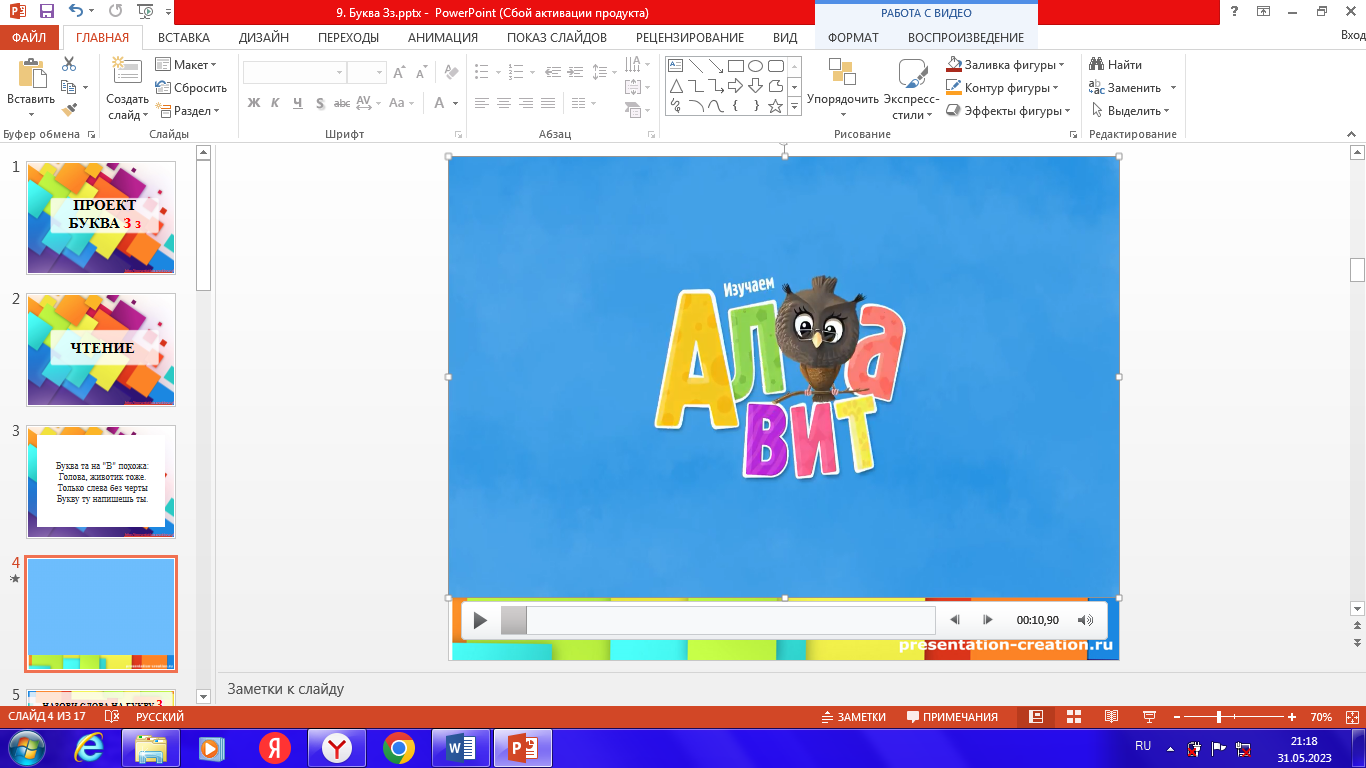The width and height of the screenshot is (1366, 768).
Task: Click the Save icon in quick access toolbar
Action: point(46,12)
